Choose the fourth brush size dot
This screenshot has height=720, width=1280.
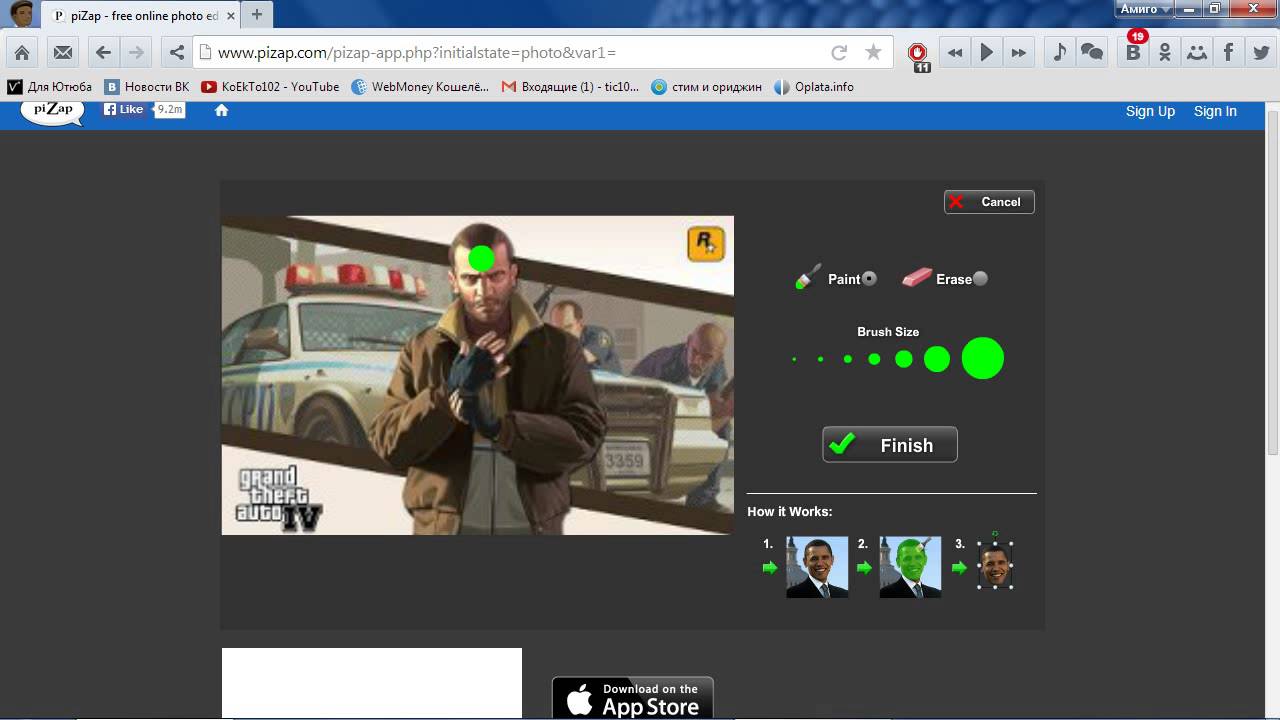(874, 359)
